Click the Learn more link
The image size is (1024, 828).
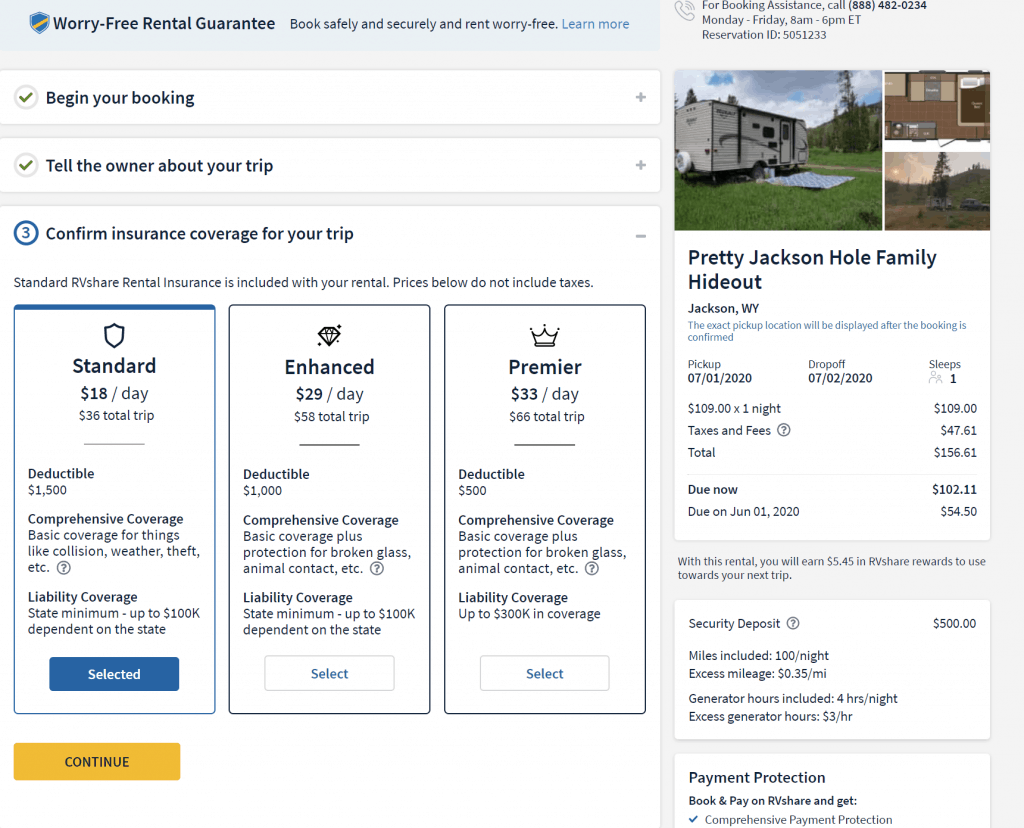coord(595,24)
